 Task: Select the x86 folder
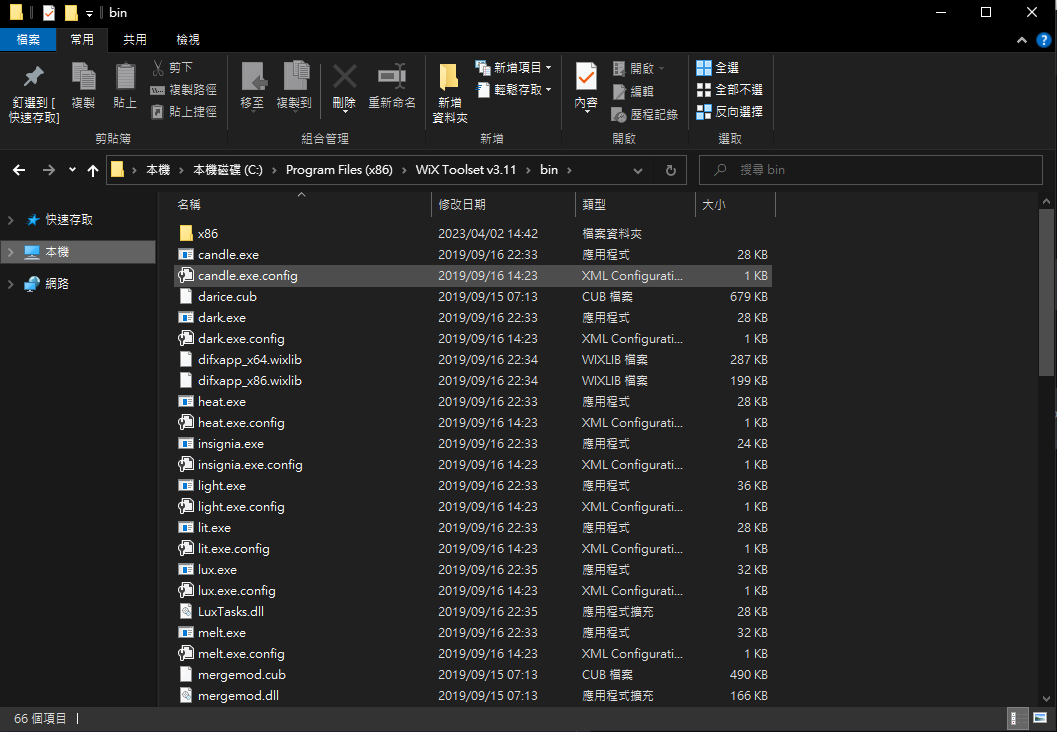point(472,233)
